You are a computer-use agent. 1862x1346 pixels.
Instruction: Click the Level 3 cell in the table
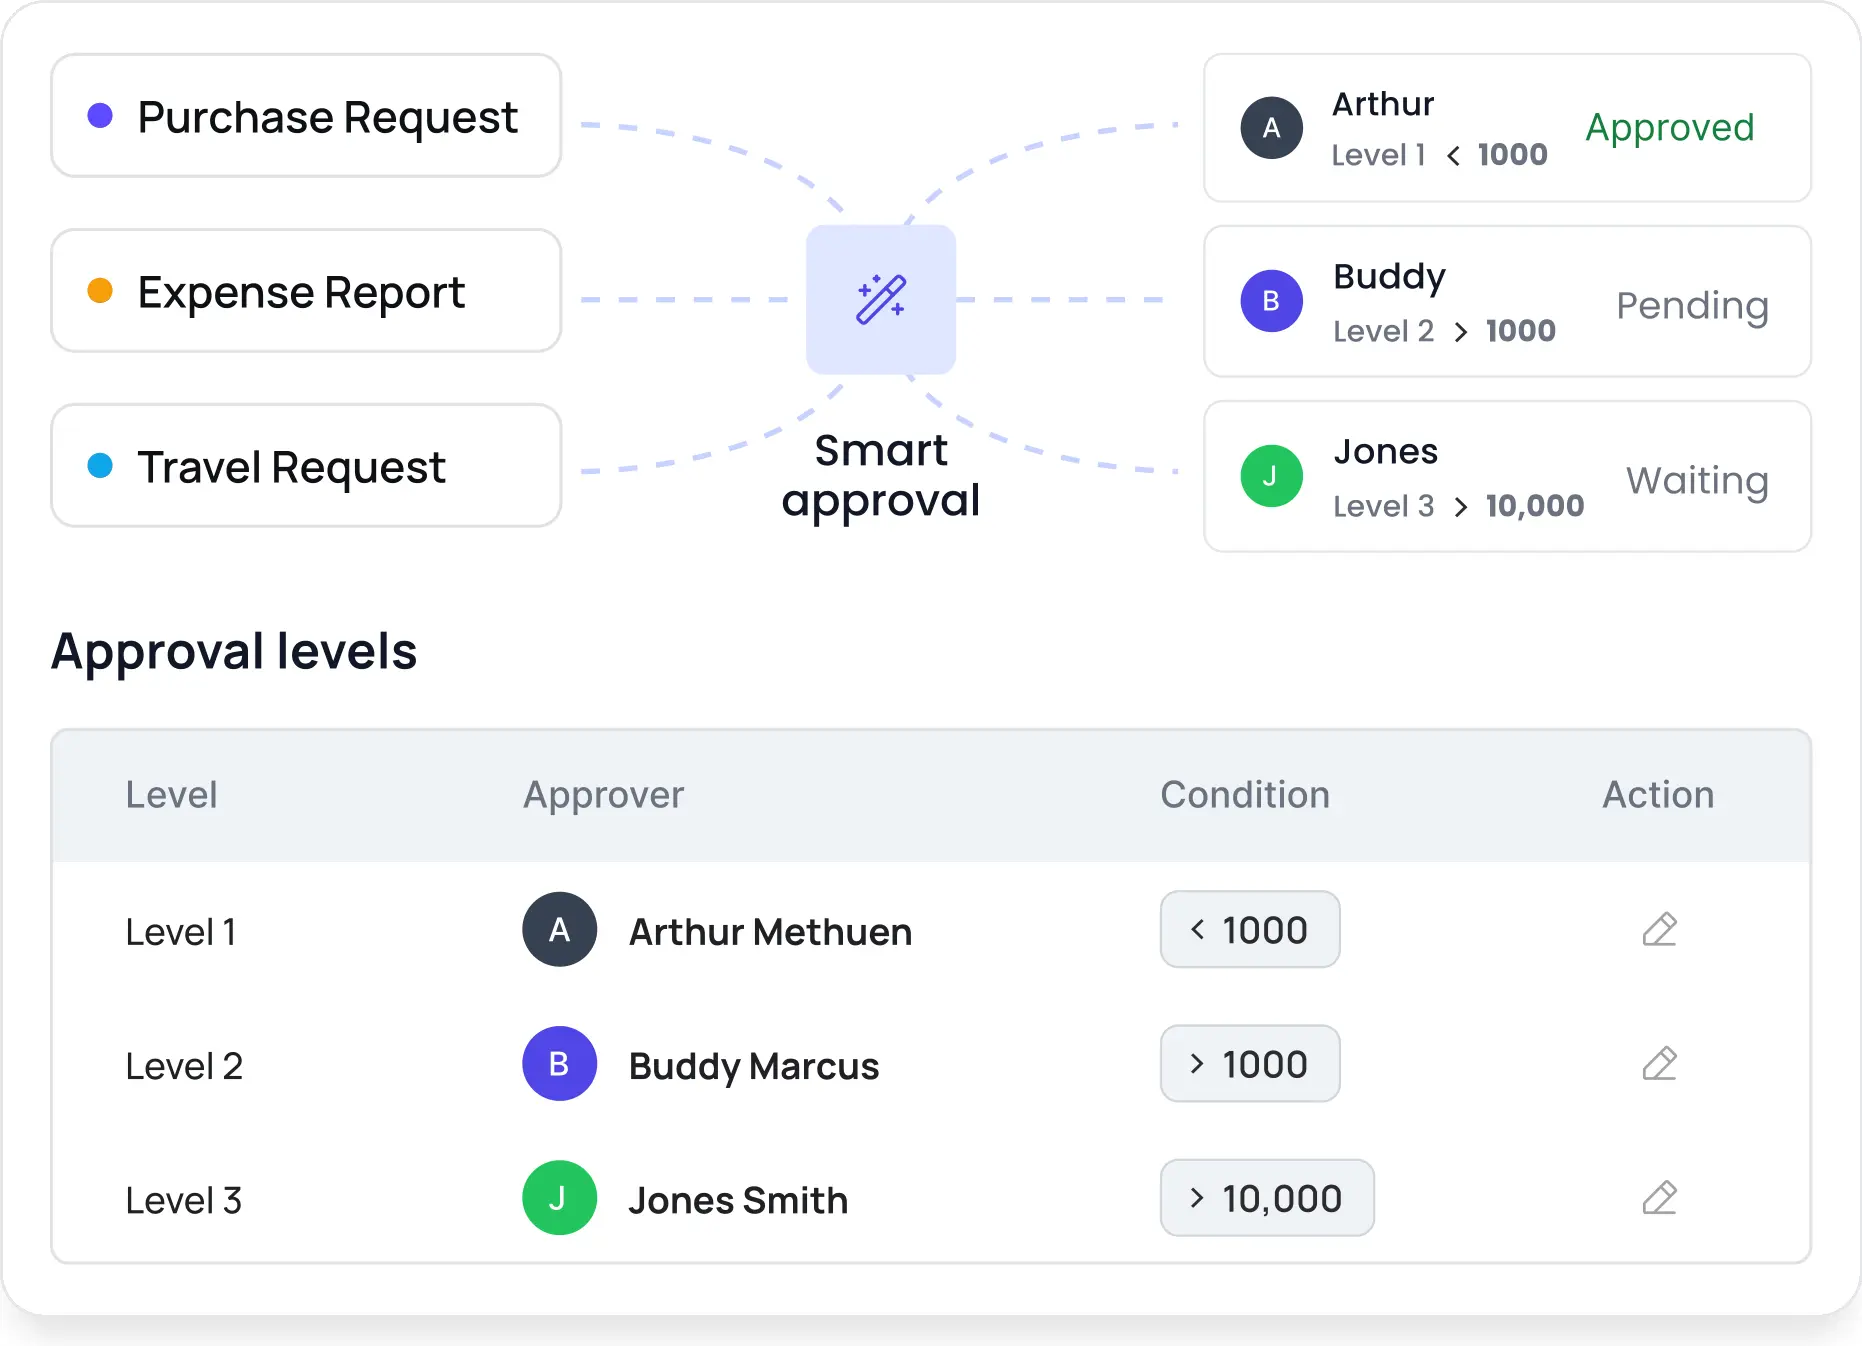coord(184,1200)
